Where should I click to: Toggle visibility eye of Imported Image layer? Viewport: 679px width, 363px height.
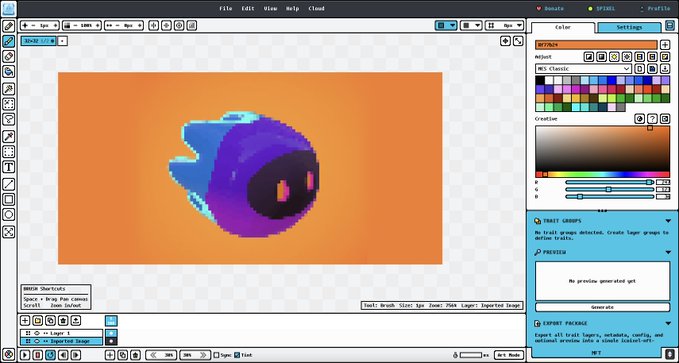click(37, 341)
